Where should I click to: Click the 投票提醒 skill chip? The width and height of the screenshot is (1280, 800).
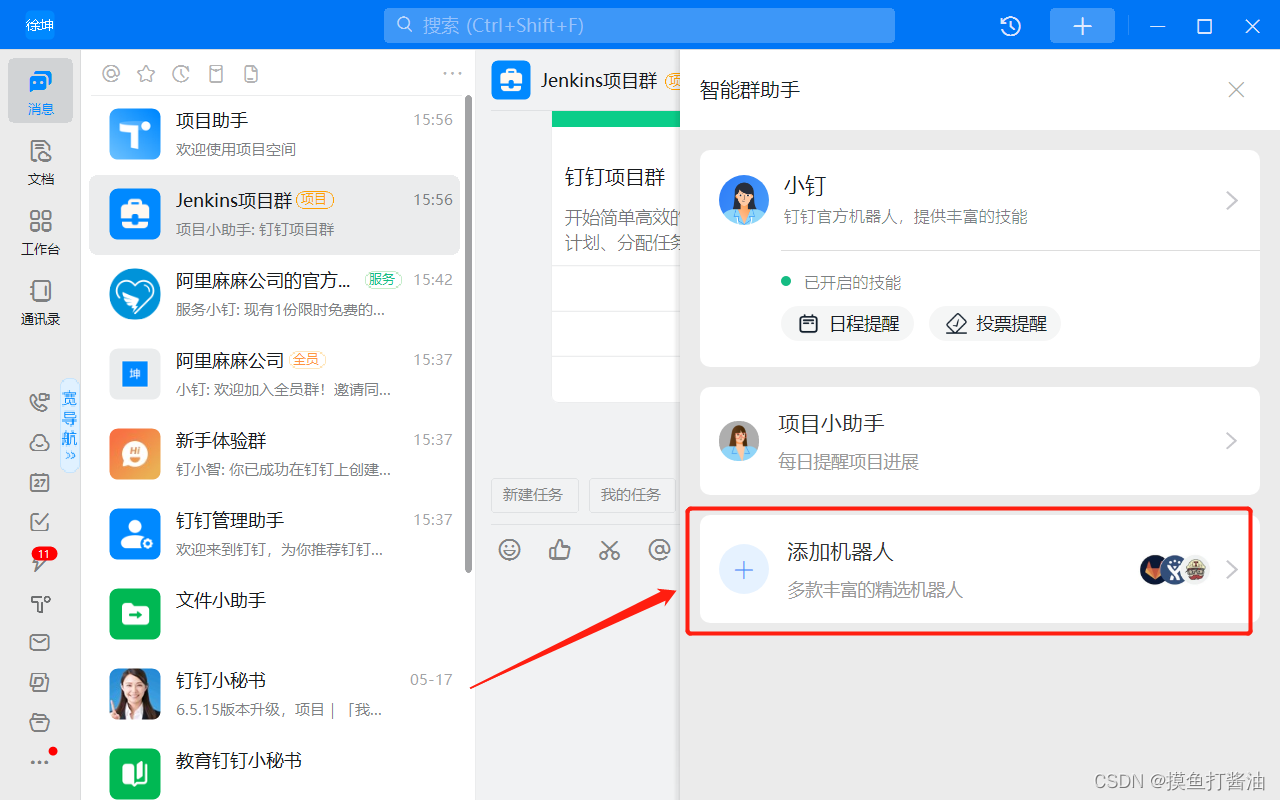click(995, 324)
